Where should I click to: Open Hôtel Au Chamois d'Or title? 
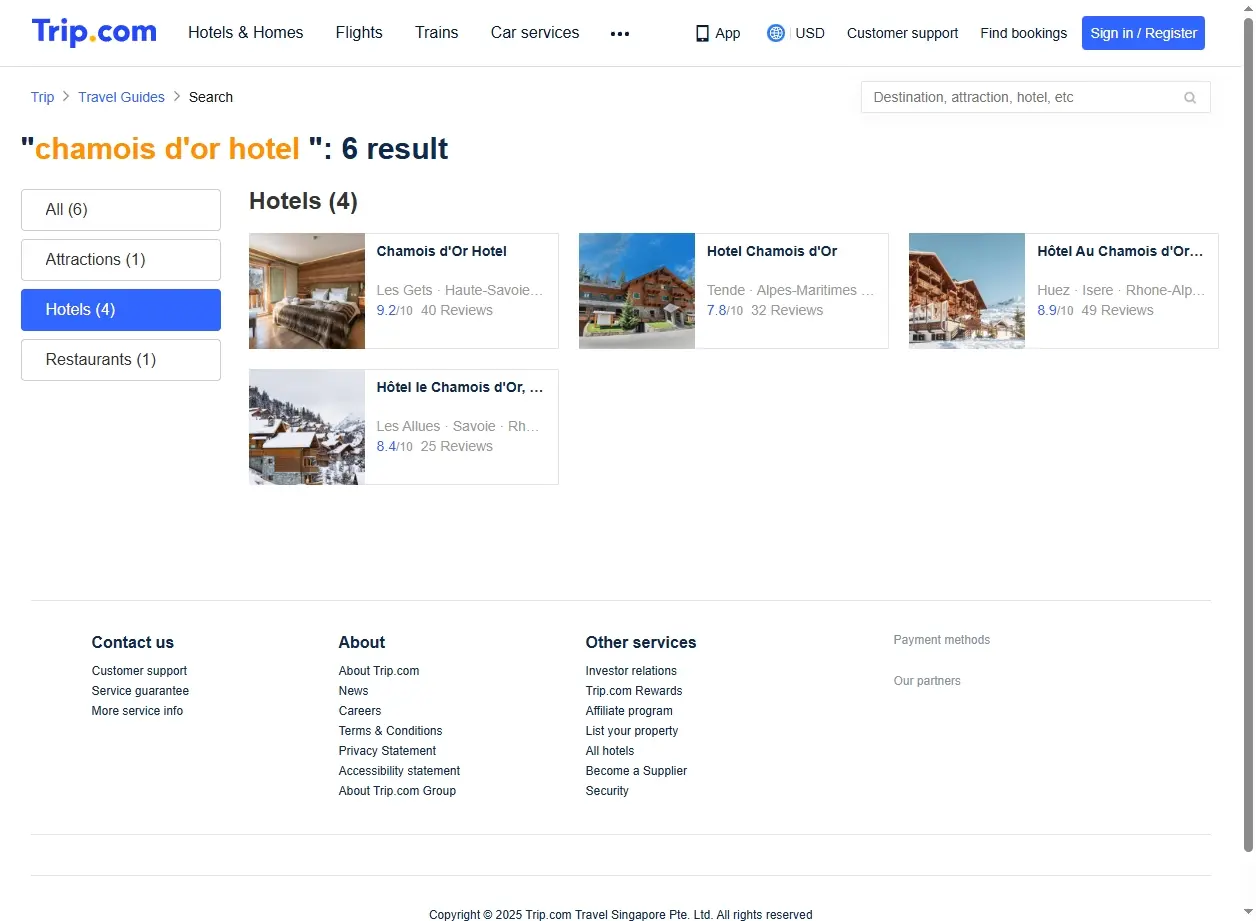[x=1121, y=251]
